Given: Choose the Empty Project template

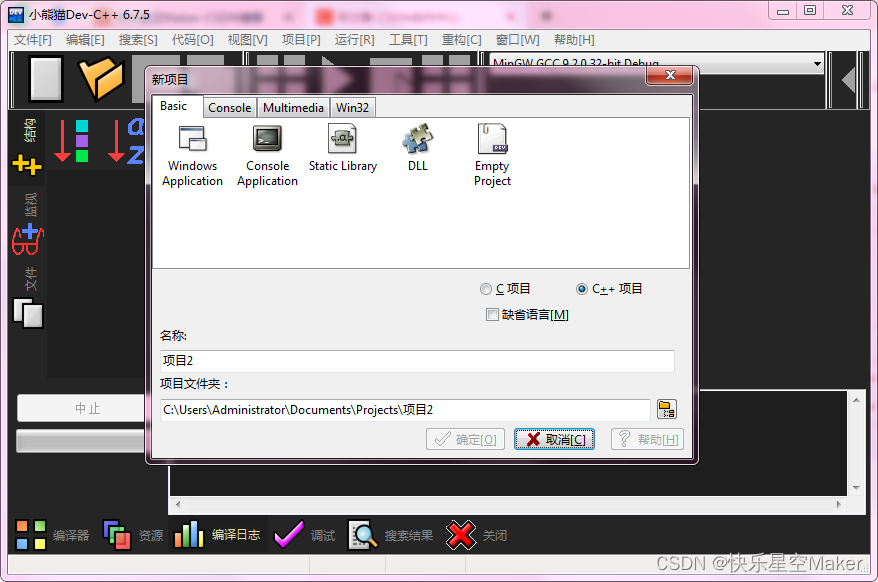Looking at the screenshot, I should [492, 155].
